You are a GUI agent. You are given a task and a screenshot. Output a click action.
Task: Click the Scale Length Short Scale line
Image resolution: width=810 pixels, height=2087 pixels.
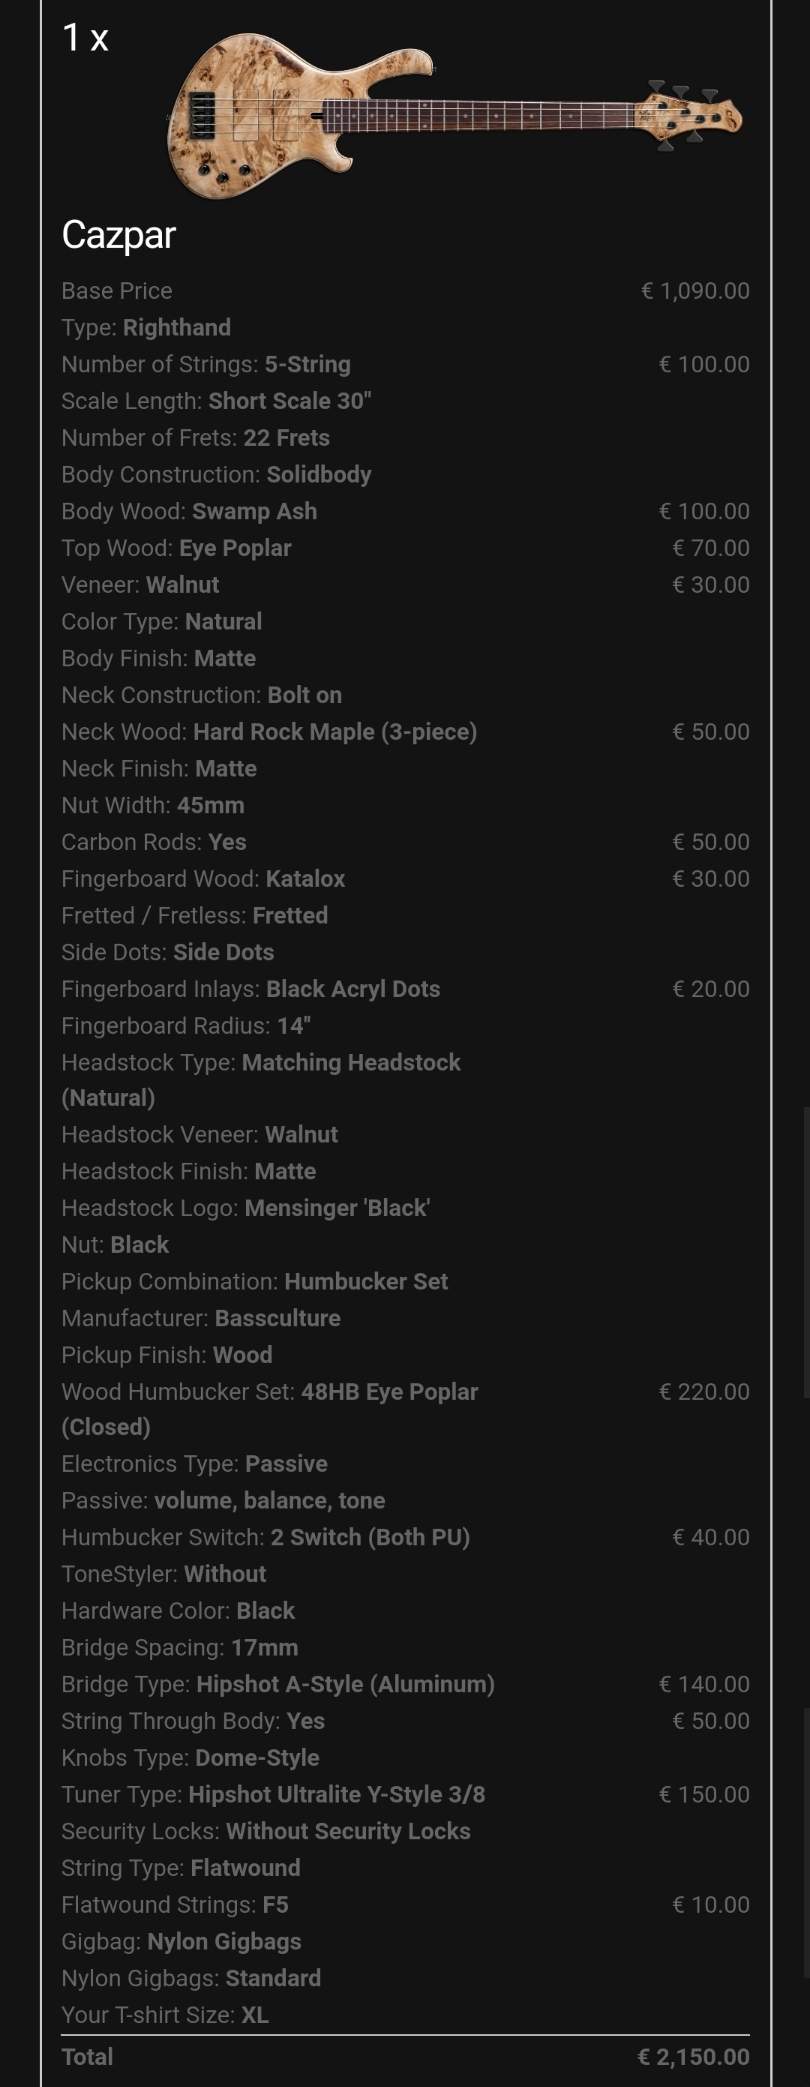tap(216, 401)
